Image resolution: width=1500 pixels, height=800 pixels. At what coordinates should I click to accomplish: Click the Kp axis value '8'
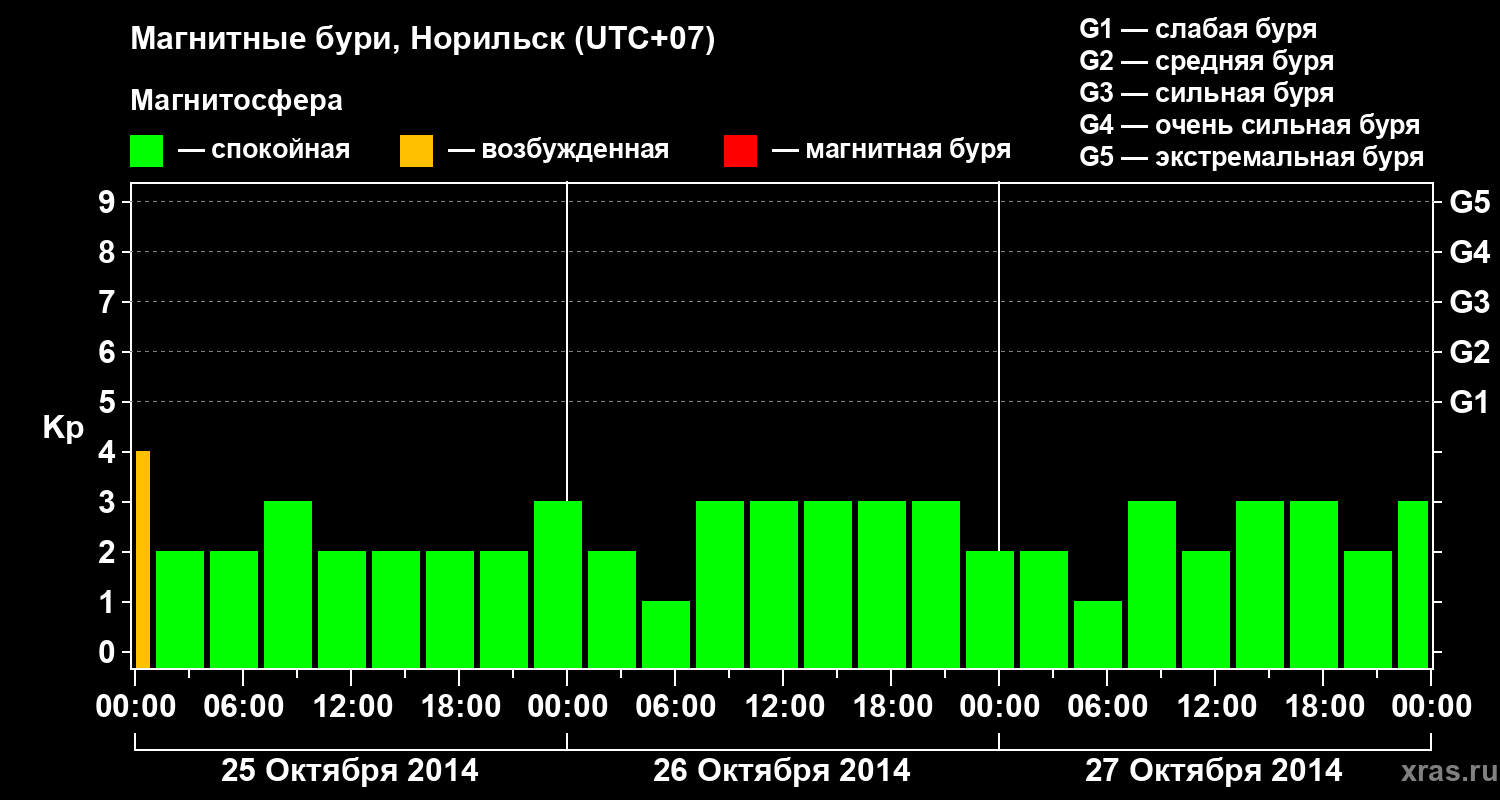tap(109, 252)
